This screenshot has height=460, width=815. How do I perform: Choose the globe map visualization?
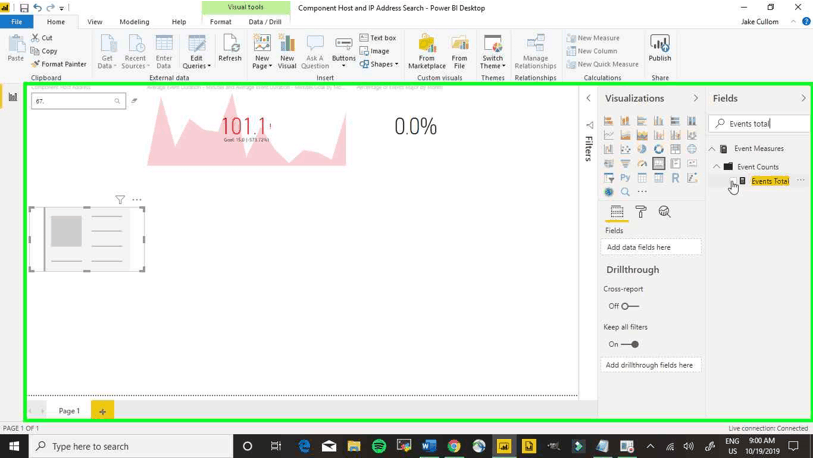pos(692,149)
